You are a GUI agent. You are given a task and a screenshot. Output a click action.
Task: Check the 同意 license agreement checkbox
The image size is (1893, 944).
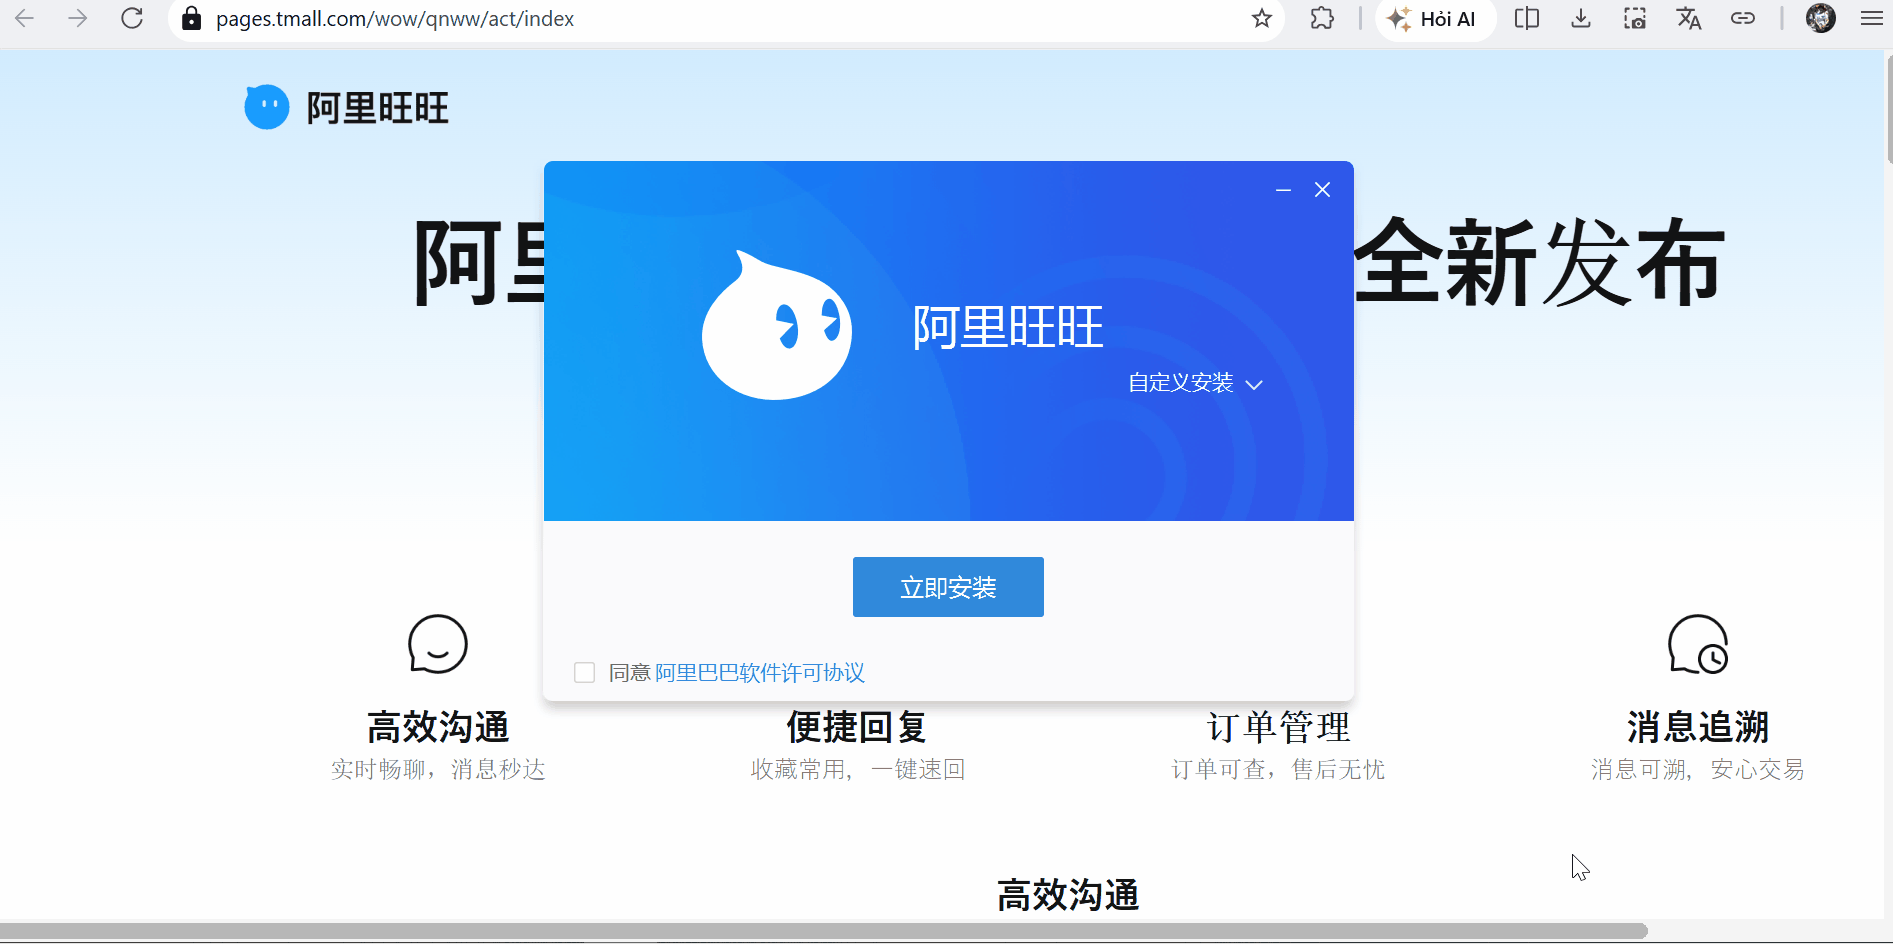pyautogui.click(x=585, y=673)
